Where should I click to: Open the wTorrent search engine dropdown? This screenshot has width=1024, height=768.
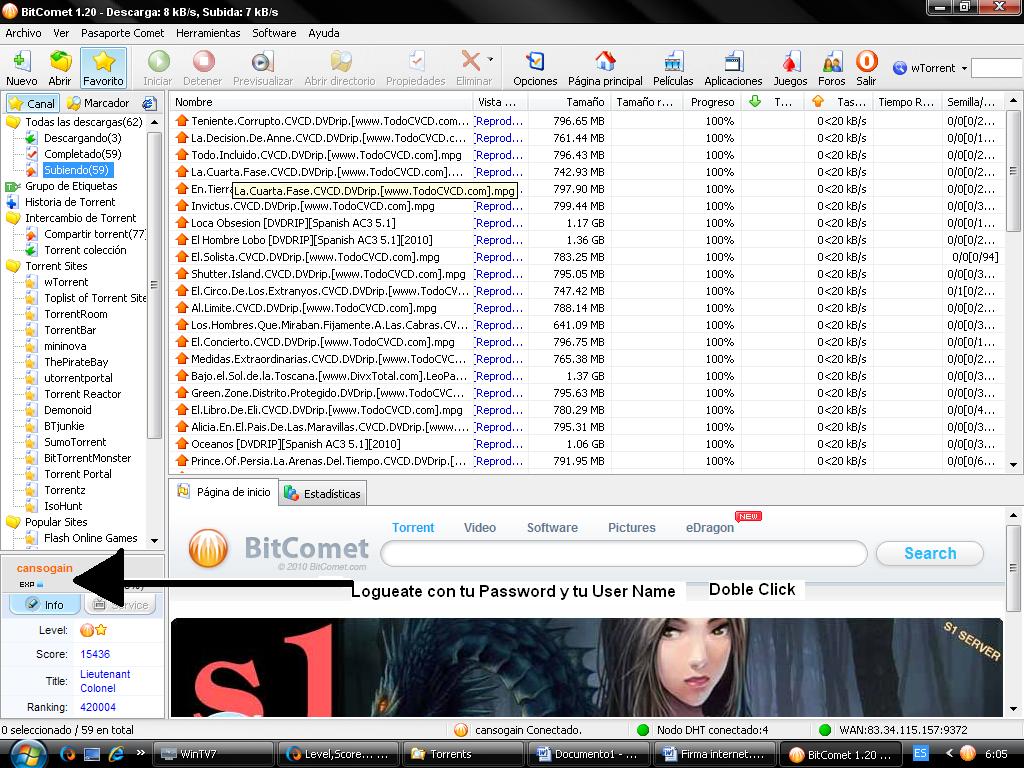tap(964, 68)
